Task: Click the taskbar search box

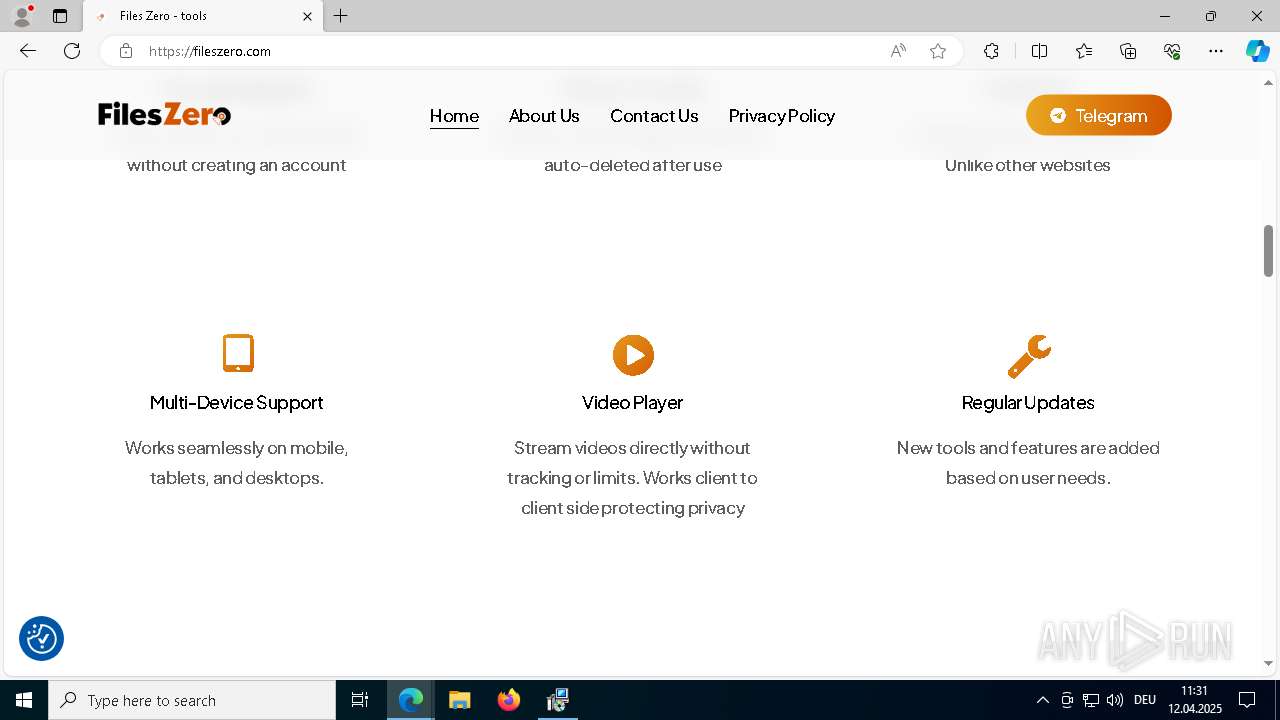Action: click(x=192, y=700)
